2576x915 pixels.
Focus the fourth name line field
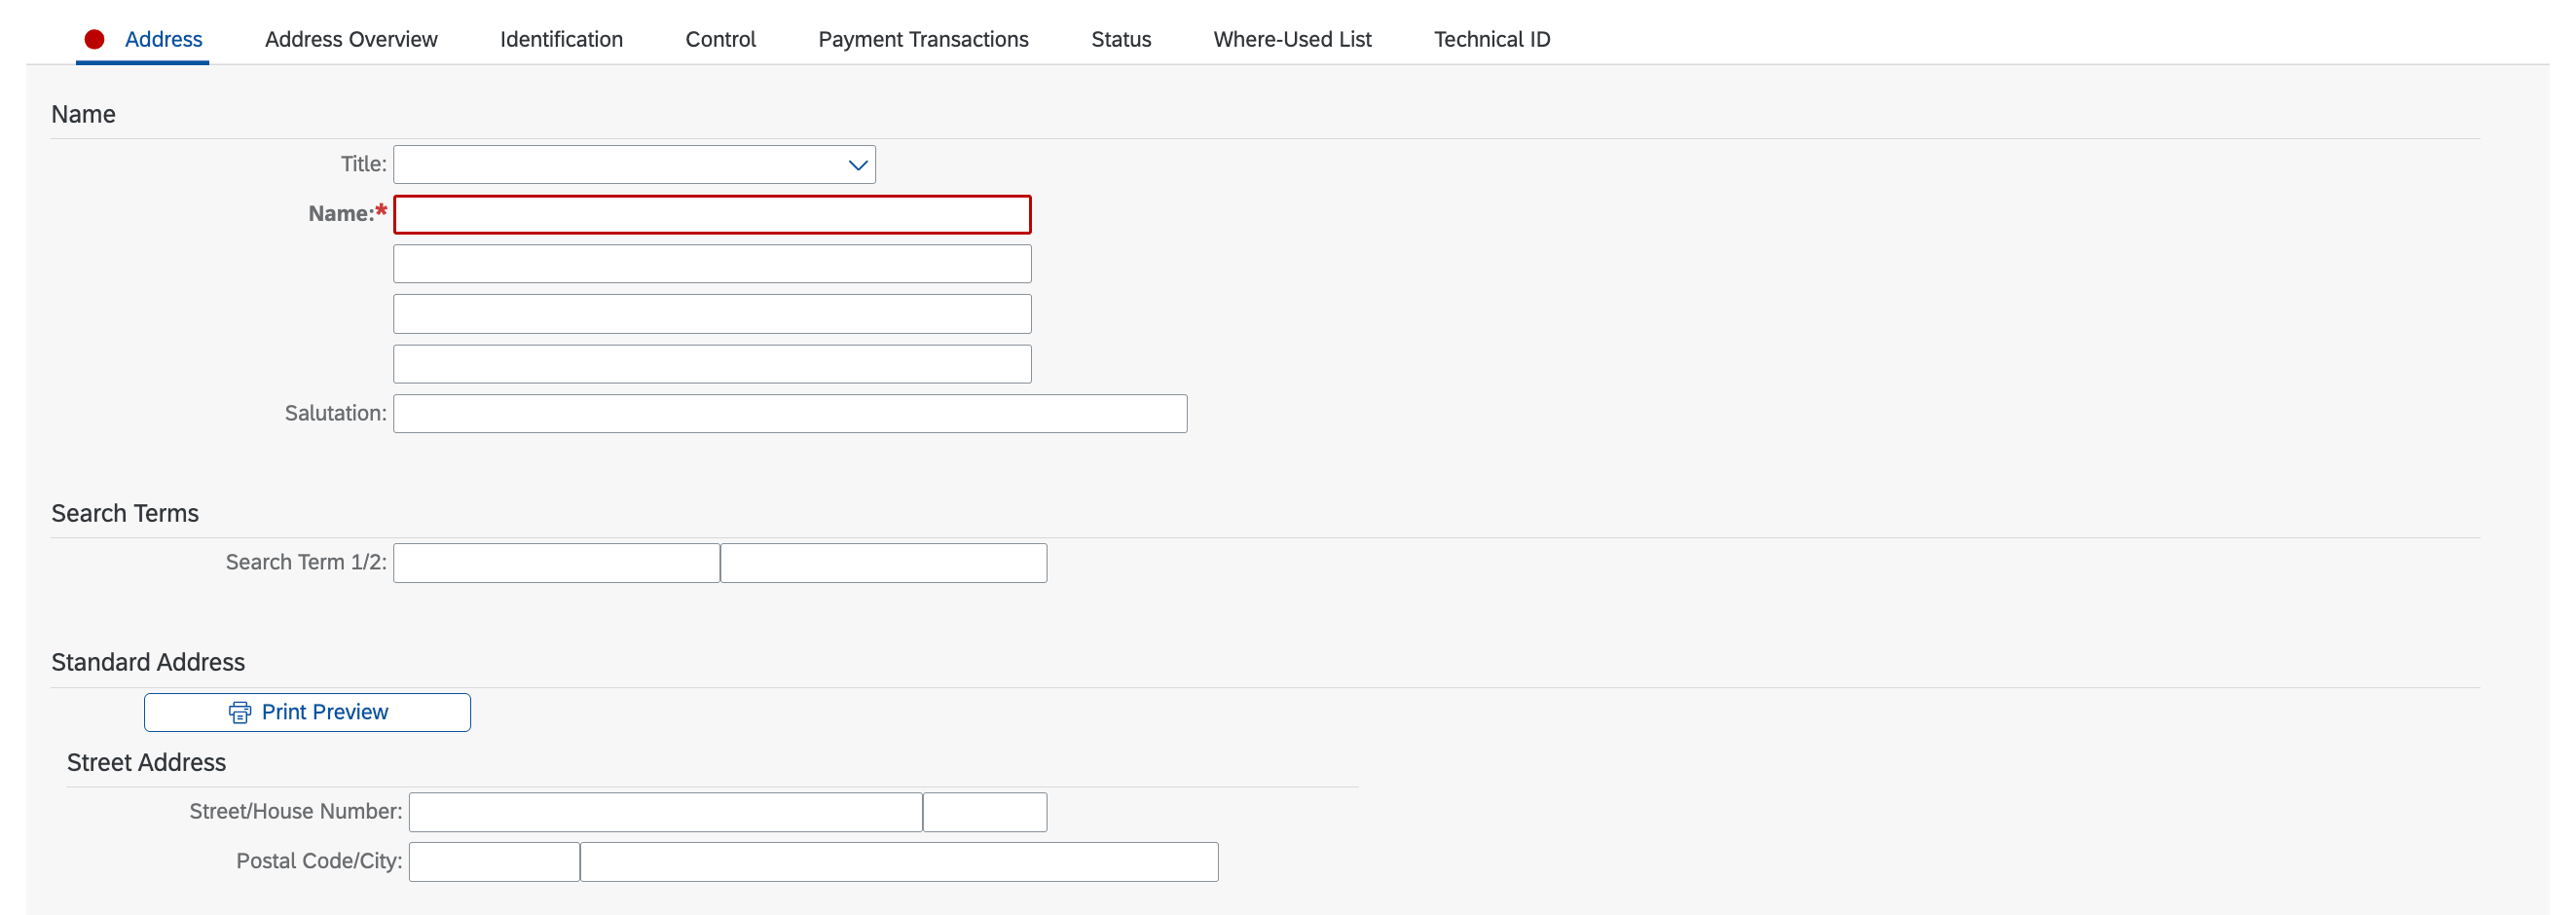coord(712,364)
